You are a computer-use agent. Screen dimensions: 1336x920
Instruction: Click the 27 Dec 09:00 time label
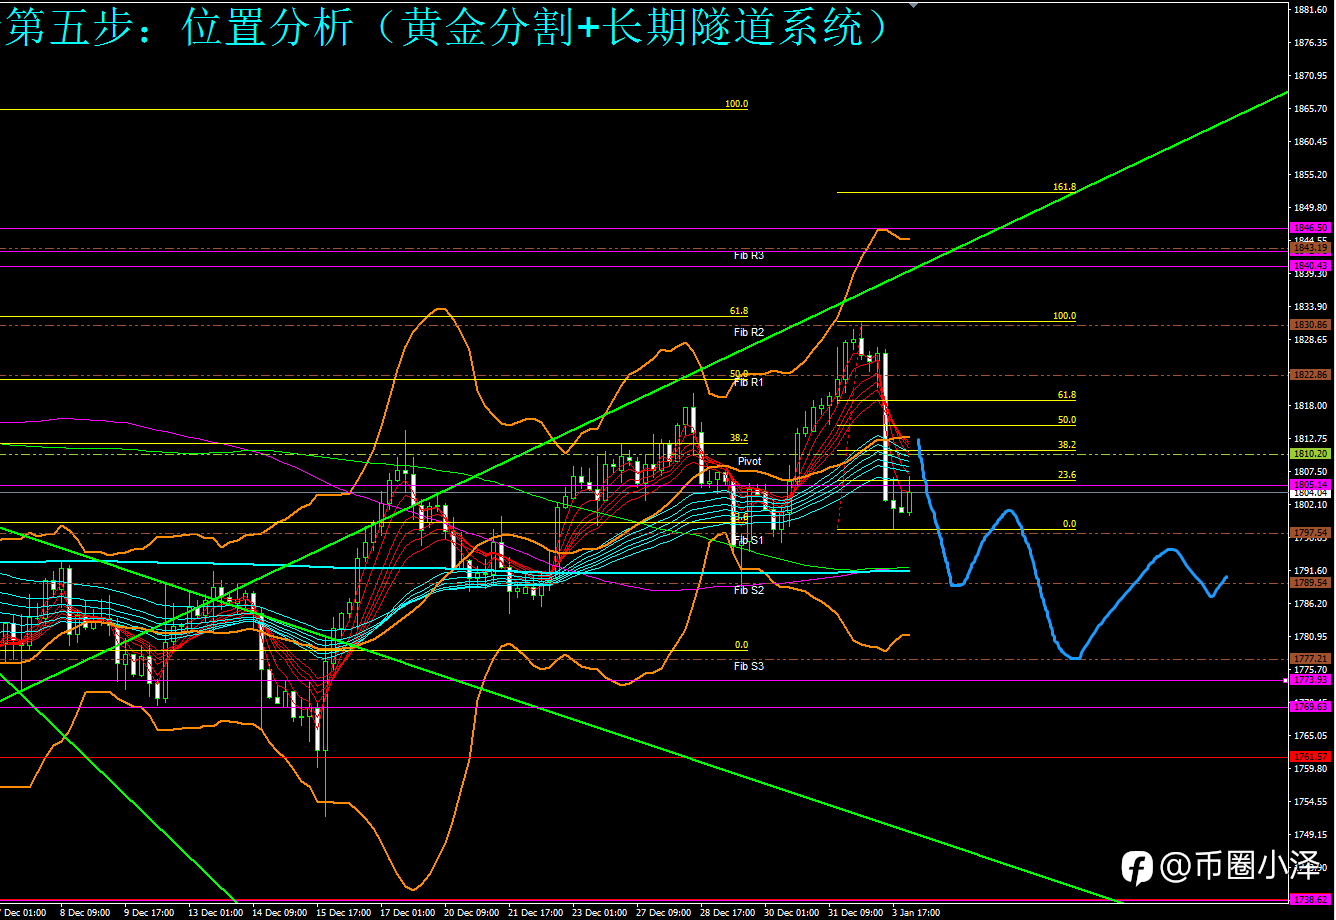click(x=663, y=913)
